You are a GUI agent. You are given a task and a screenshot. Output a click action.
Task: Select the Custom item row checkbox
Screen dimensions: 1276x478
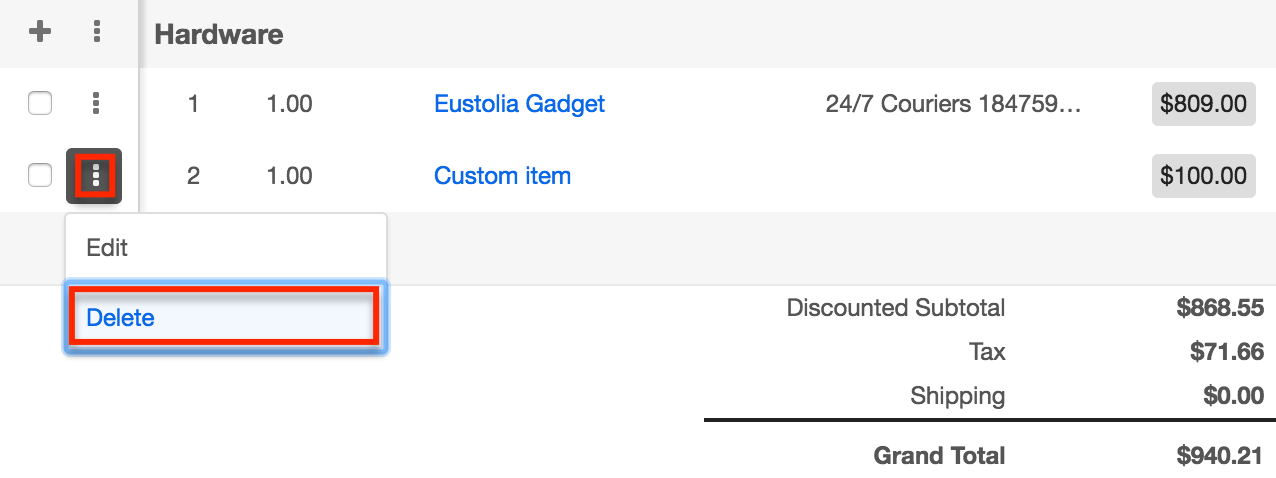pos(39,176)
